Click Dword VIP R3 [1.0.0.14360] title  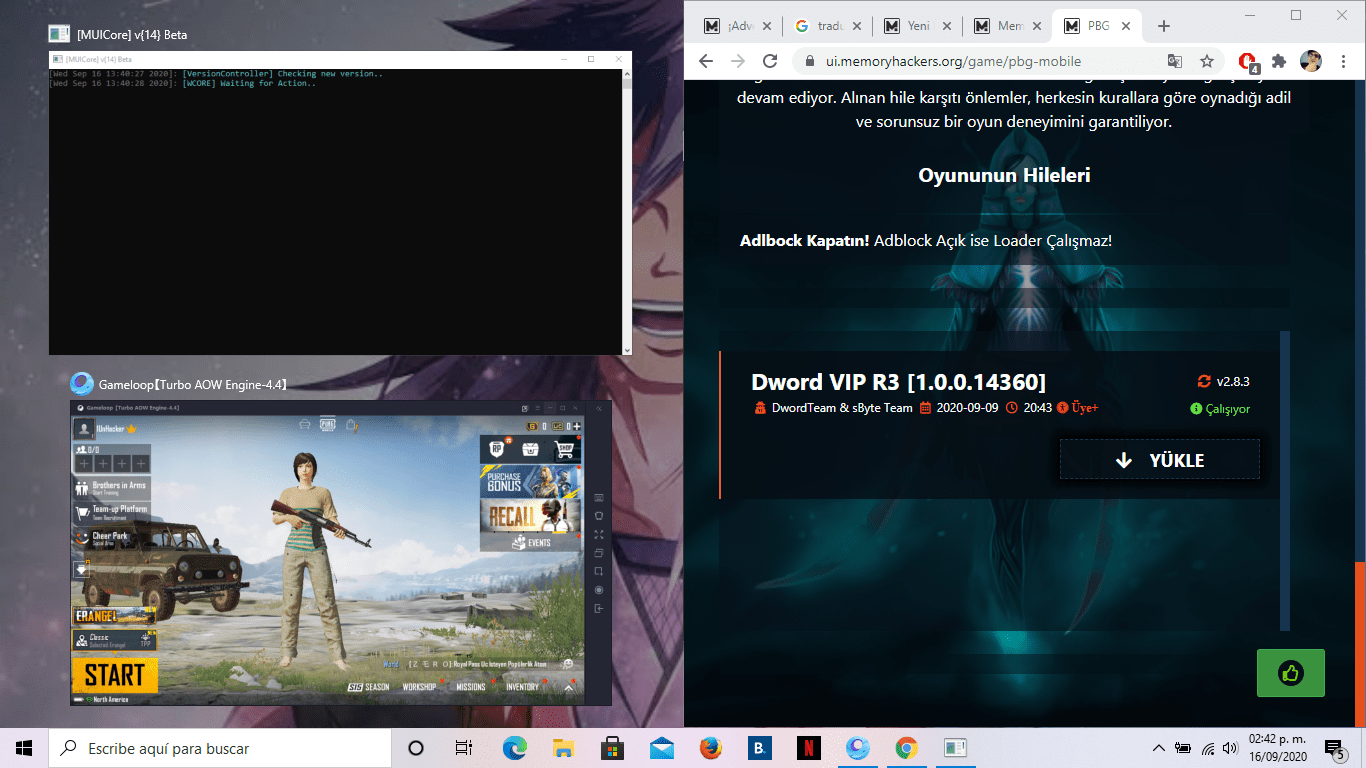pos(899,382)
